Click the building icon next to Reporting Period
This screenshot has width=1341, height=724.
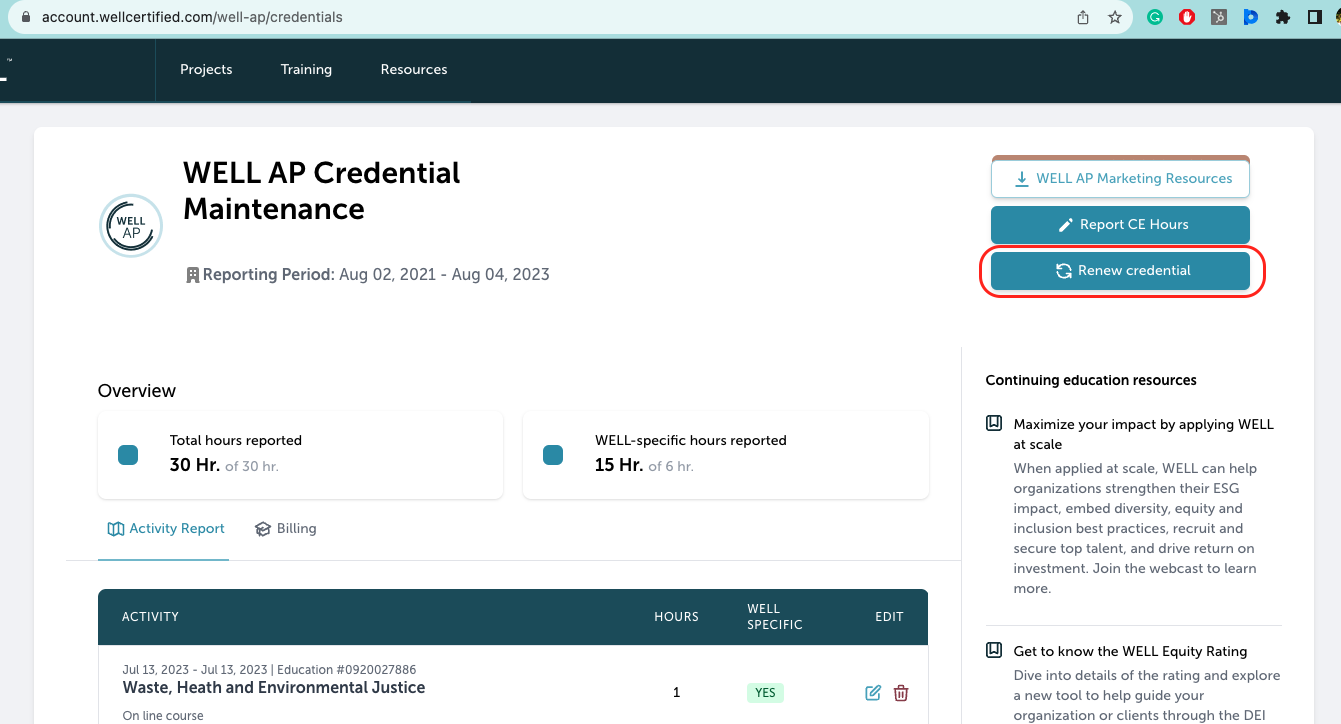click(x=193, y=274)
